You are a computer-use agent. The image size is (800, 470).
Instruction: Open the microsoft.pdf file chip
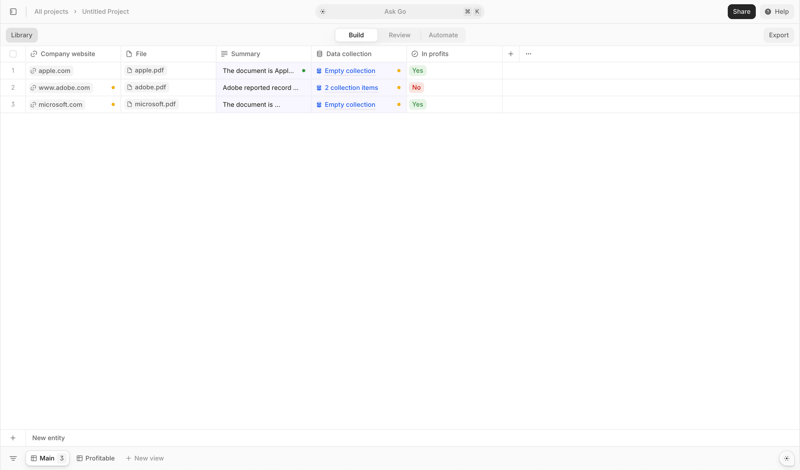point(151,104)
